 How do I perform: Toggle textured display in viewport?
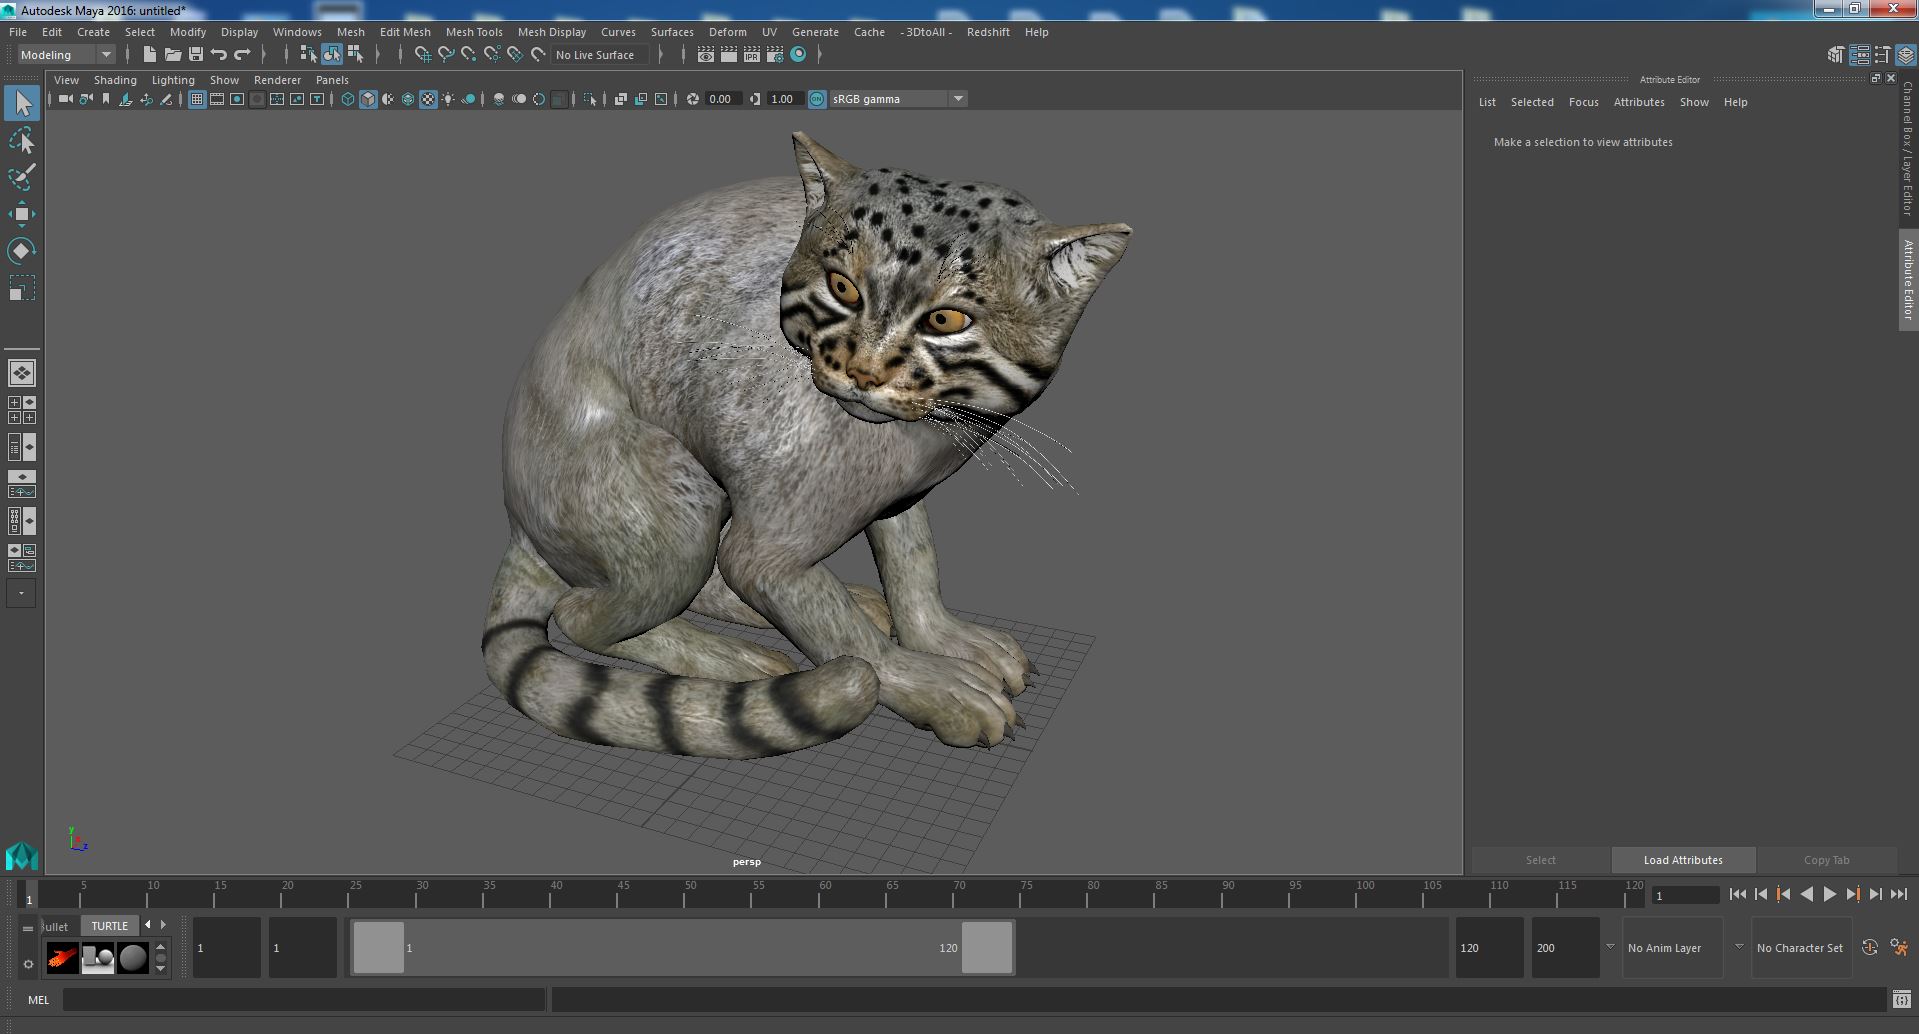(x=428, y=99)
